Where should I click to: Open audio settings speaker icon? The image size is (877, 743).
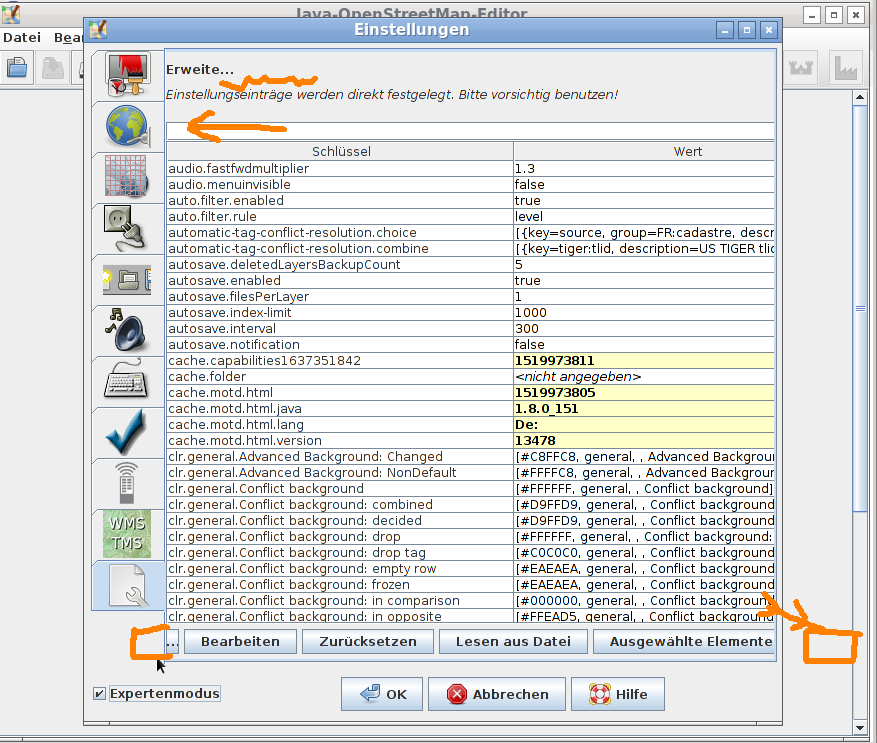[127, 331]
